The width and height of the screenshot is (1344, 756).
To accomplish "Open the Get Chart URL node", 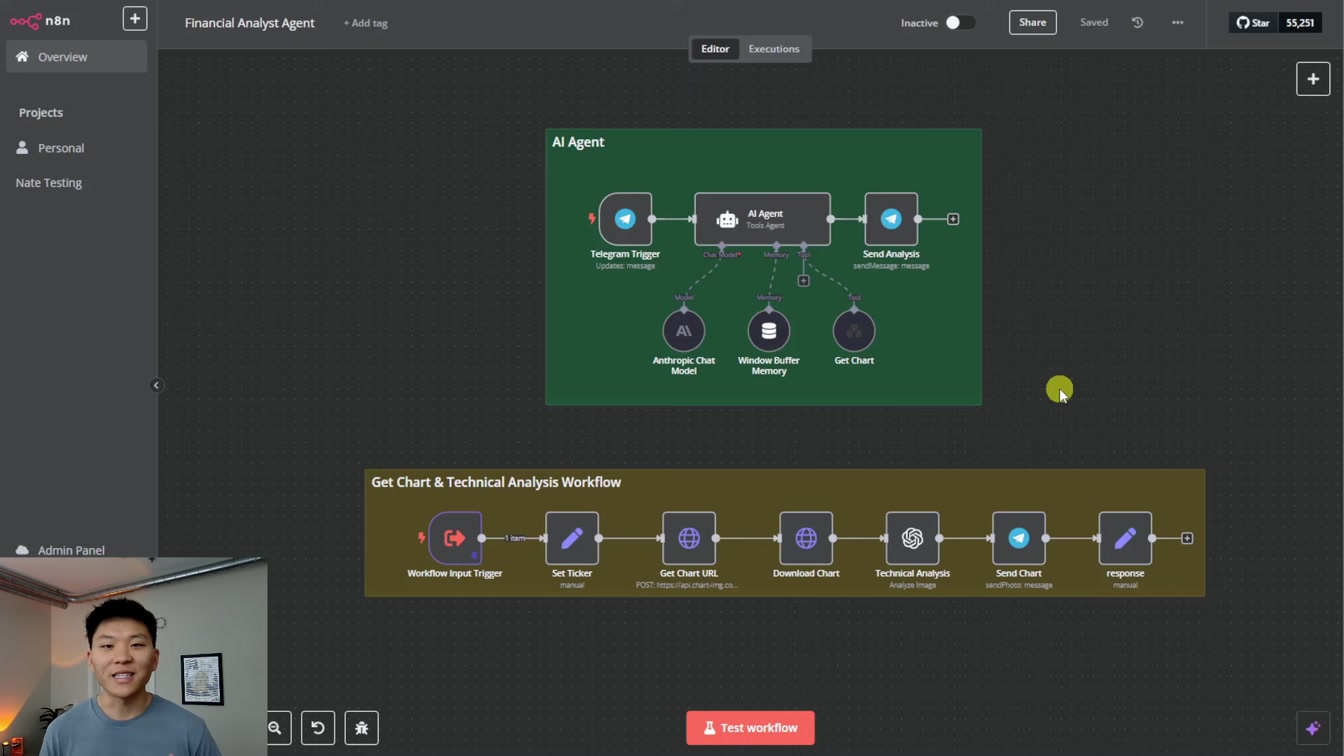I will (689, 538).
